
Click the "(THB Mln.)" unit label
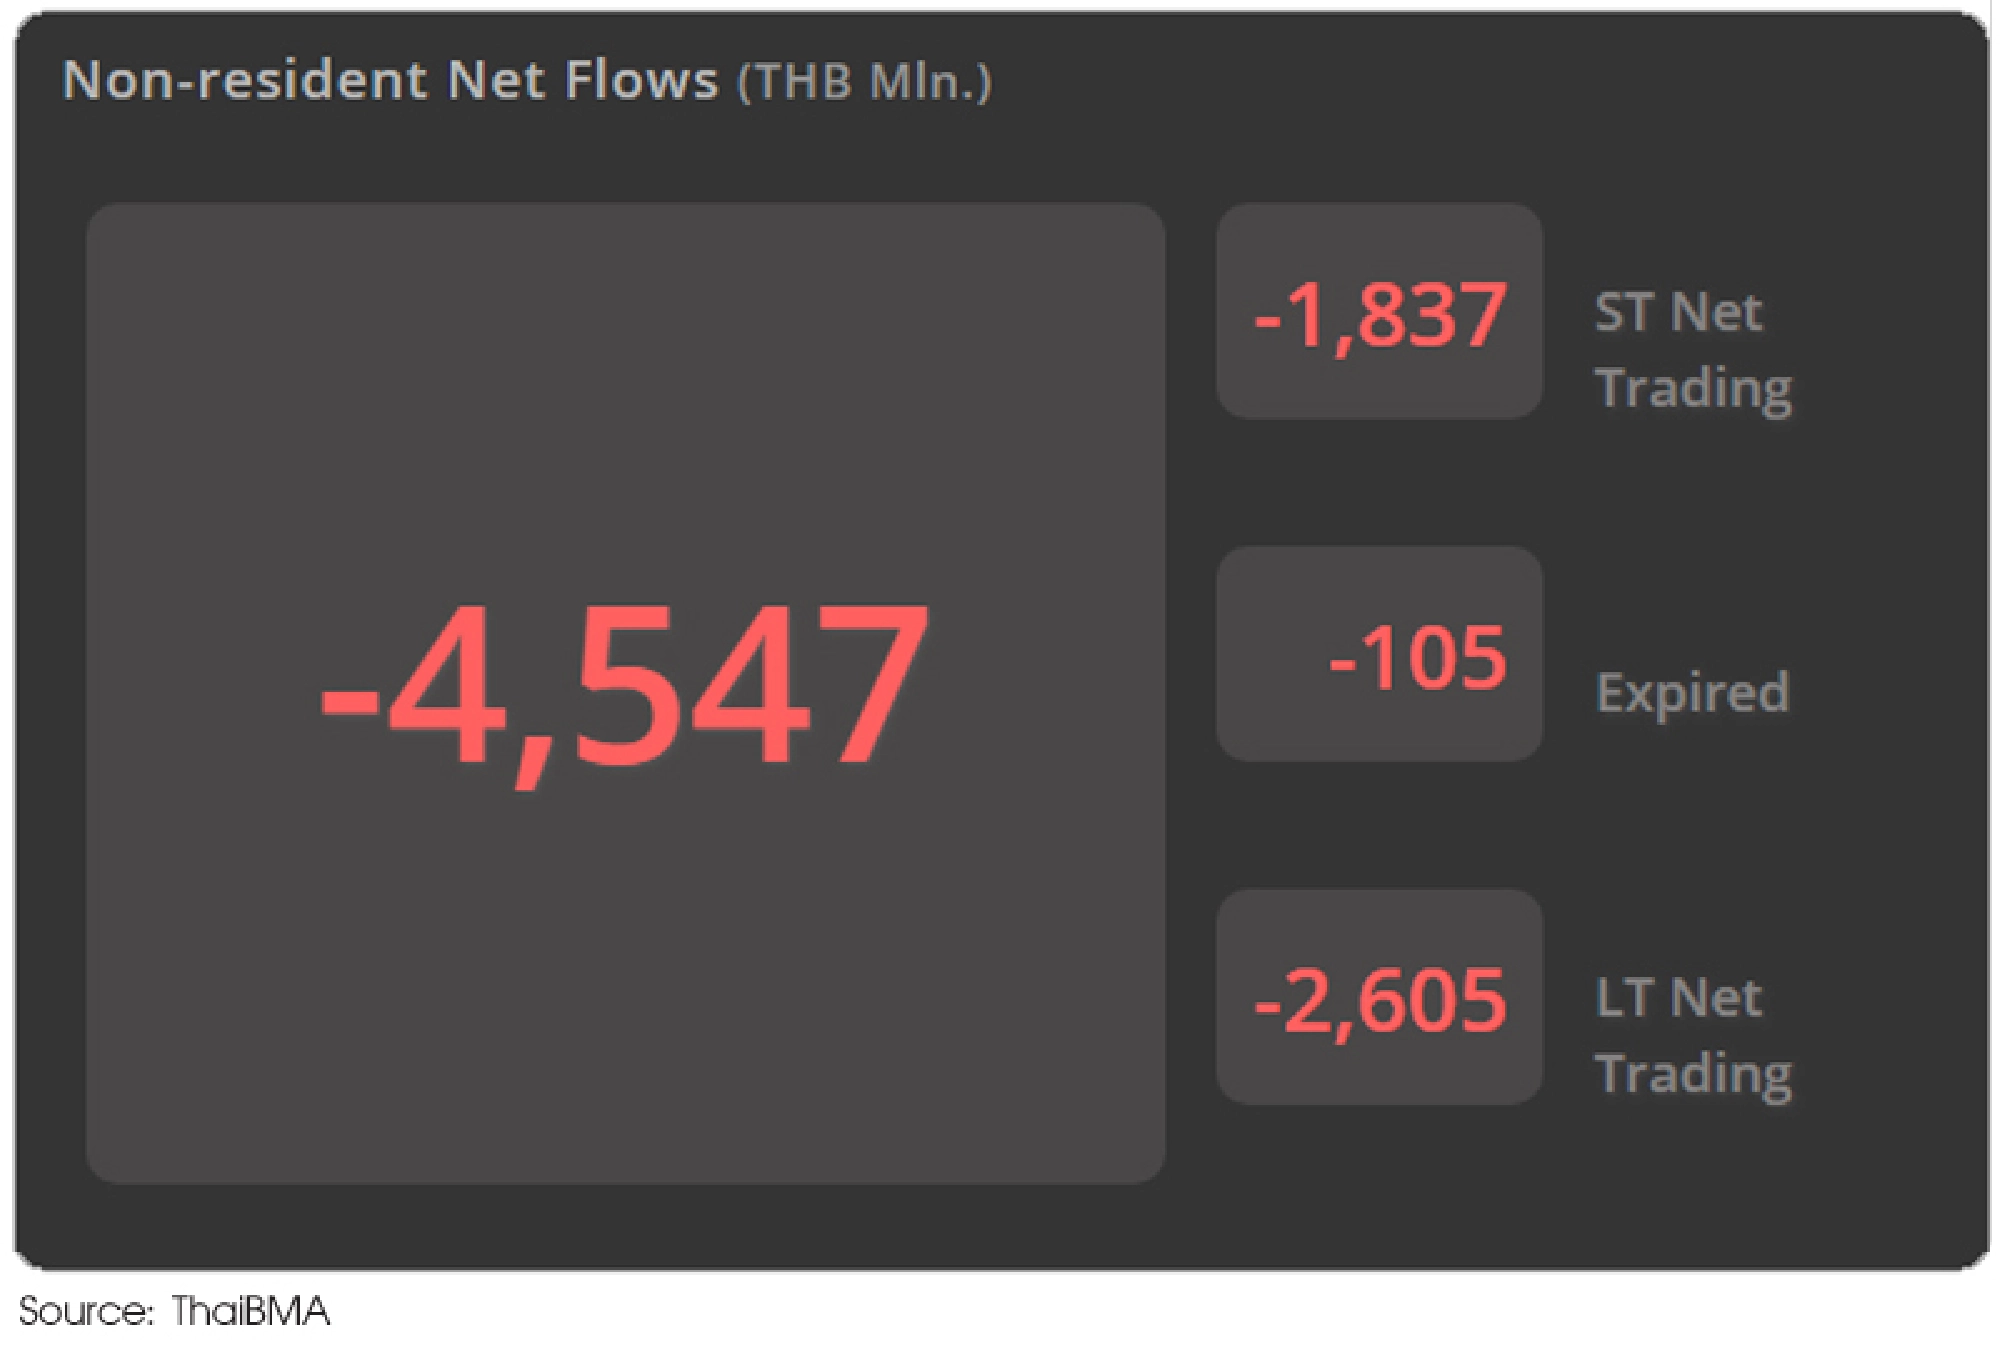coord(864,82)
